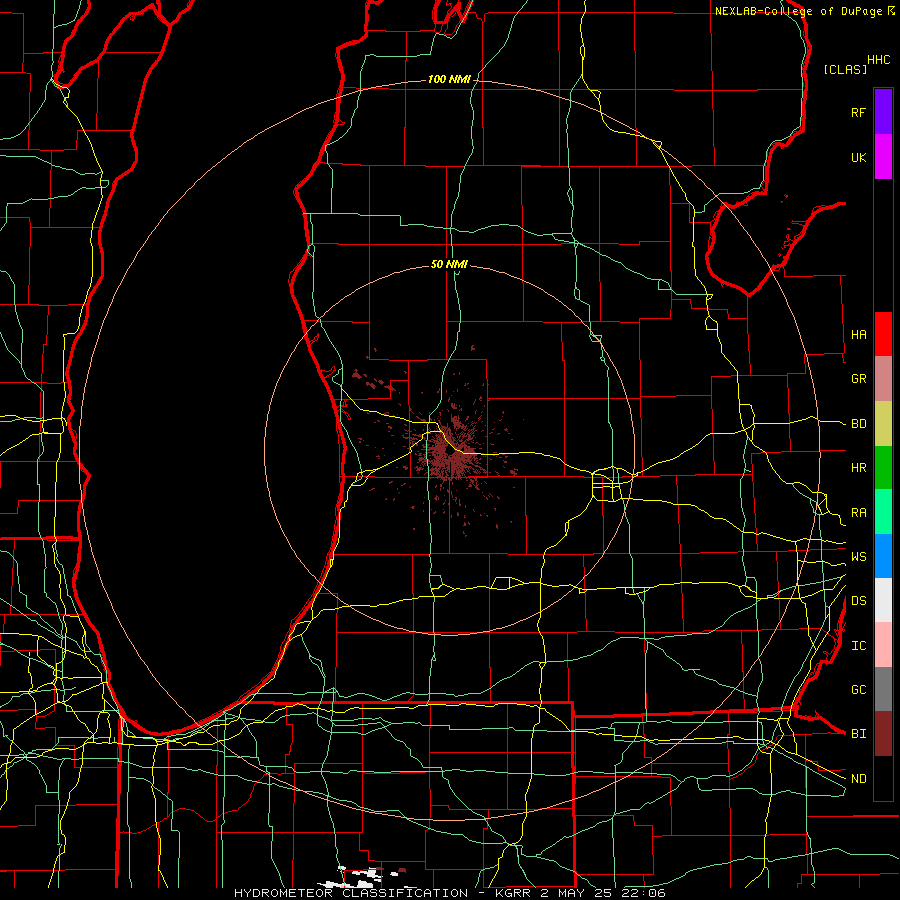Click the 'RF' legend label

tap(858, 113)
